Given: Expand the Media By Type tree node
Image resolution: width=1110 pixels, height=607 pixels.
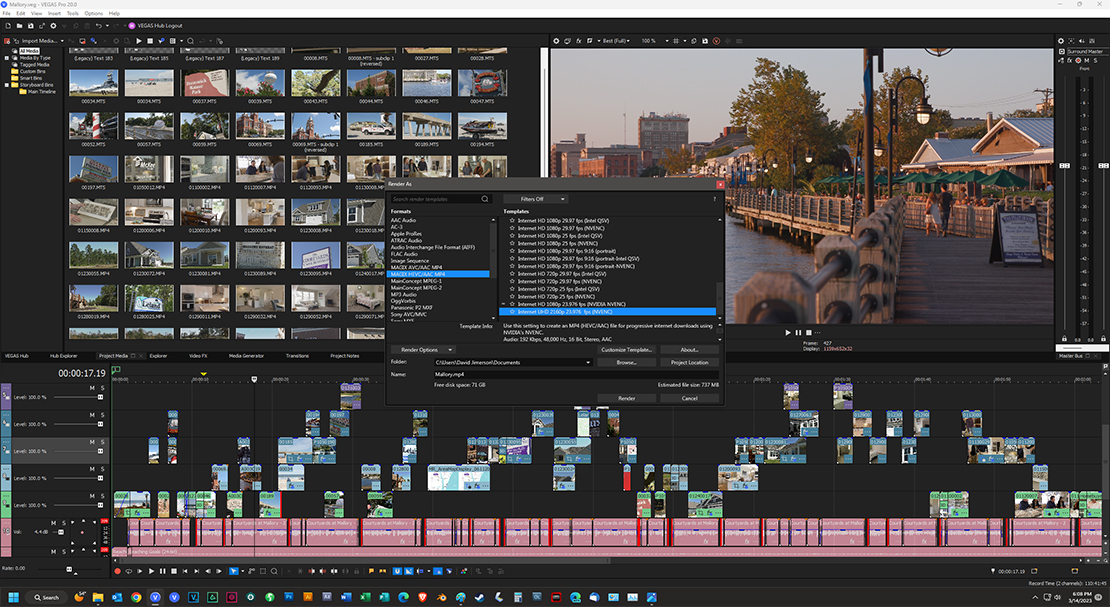Looking at the screenshot, I should click(x=6, y=58).
